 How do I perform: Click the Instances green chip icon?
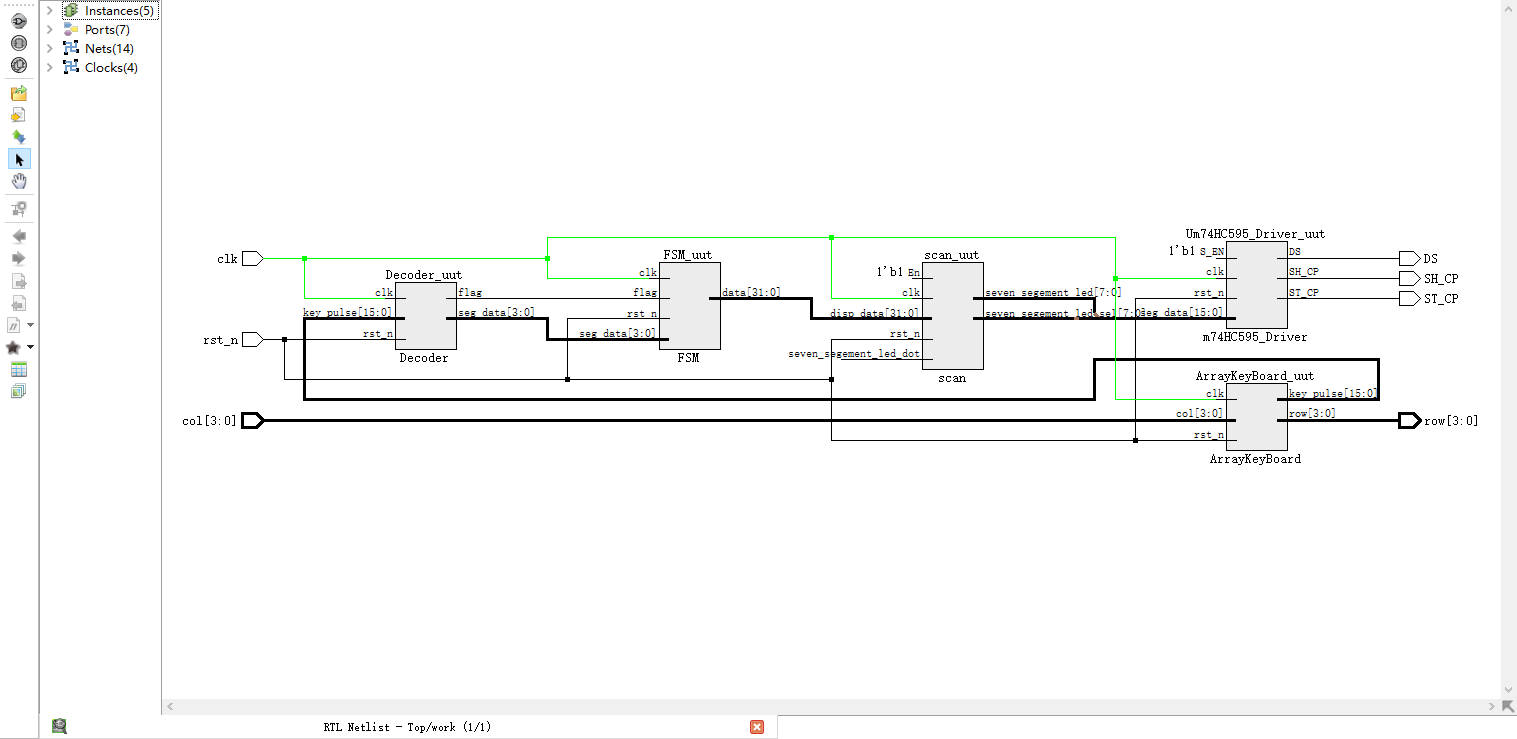tap(70, 10)
